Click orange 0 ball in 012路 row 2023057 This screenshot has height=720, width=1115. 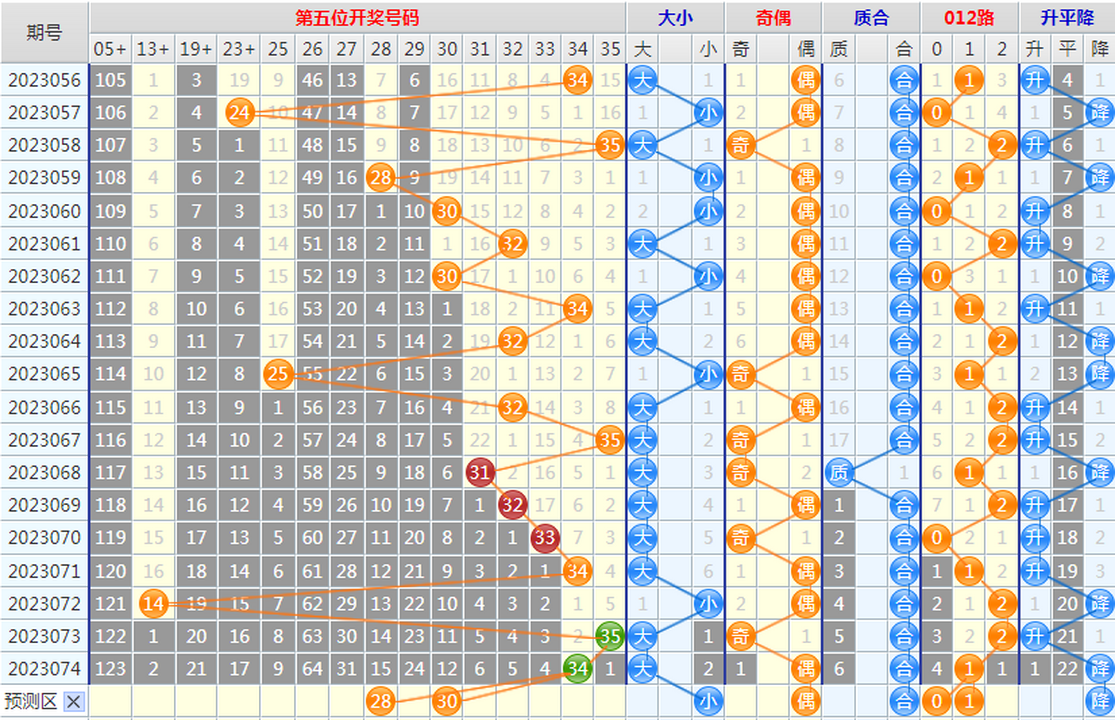click(937, 112)
